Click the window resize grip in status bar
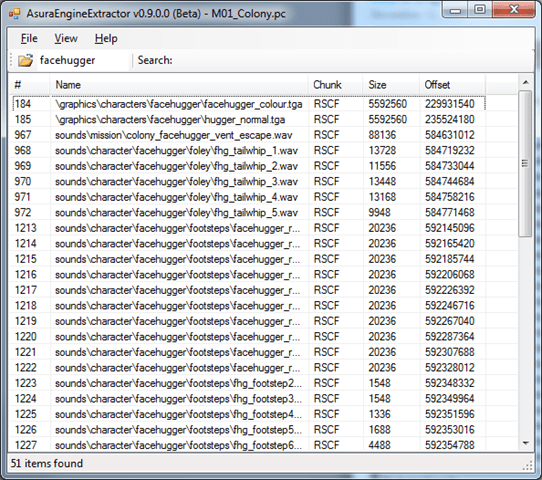This screenshot has width=542, height=480. pos(528,465)
